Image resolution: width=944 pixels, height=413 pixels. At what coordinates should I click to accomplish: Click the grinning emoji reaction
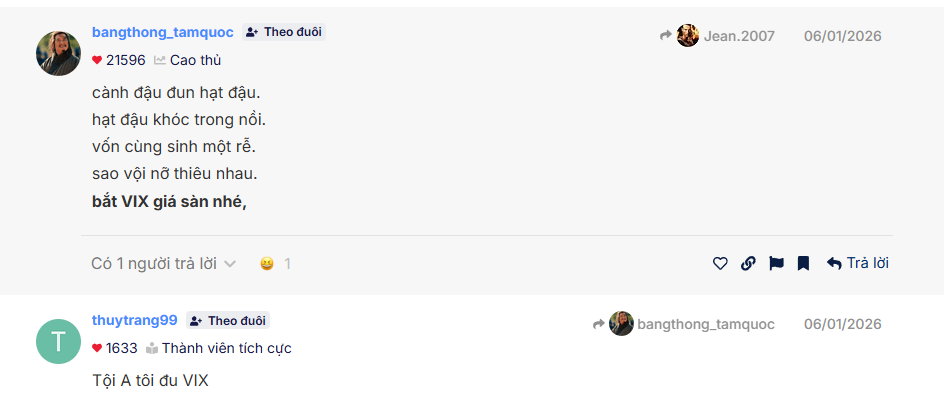click(x=267, y=264)
